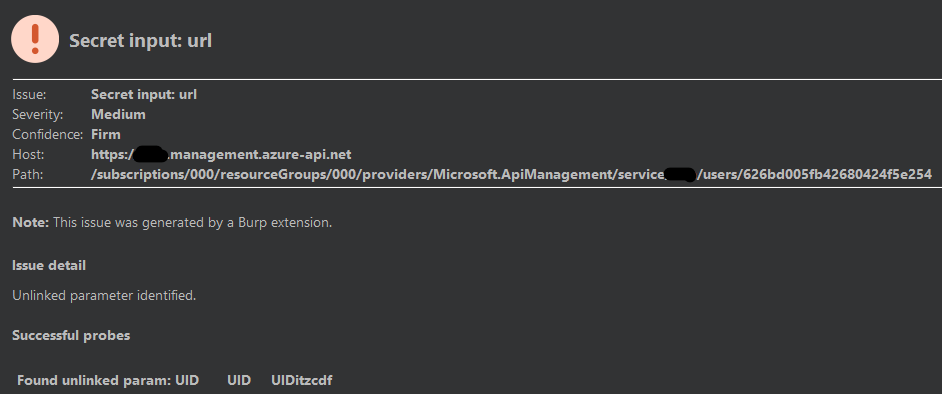
Task: Click the redacted host name block
Action: [x=150, y=154]
